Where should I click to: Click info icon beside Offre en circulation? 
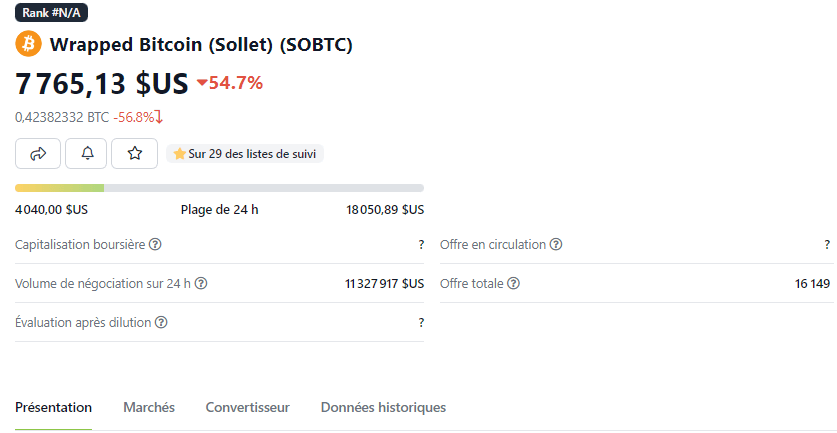pos(556,244)
